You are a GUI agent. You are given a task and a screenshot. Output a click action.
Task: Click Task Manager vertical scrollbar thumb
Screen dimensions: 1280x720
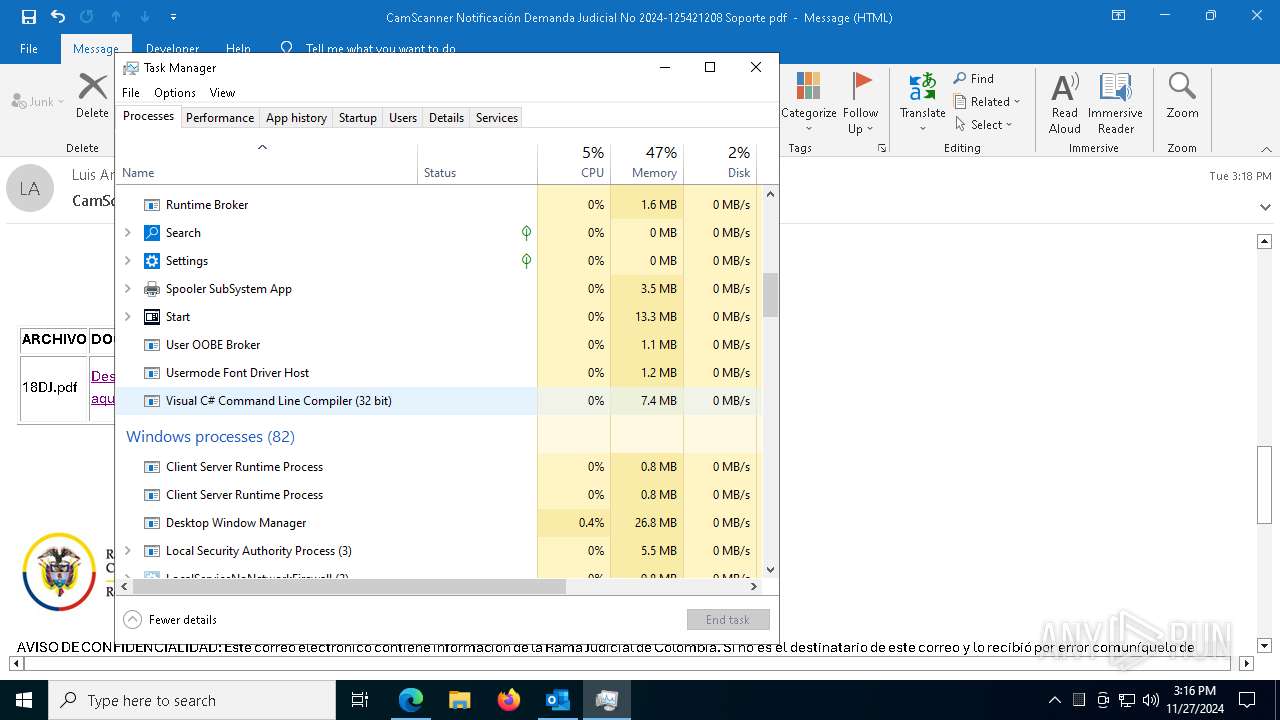[770, 295]
